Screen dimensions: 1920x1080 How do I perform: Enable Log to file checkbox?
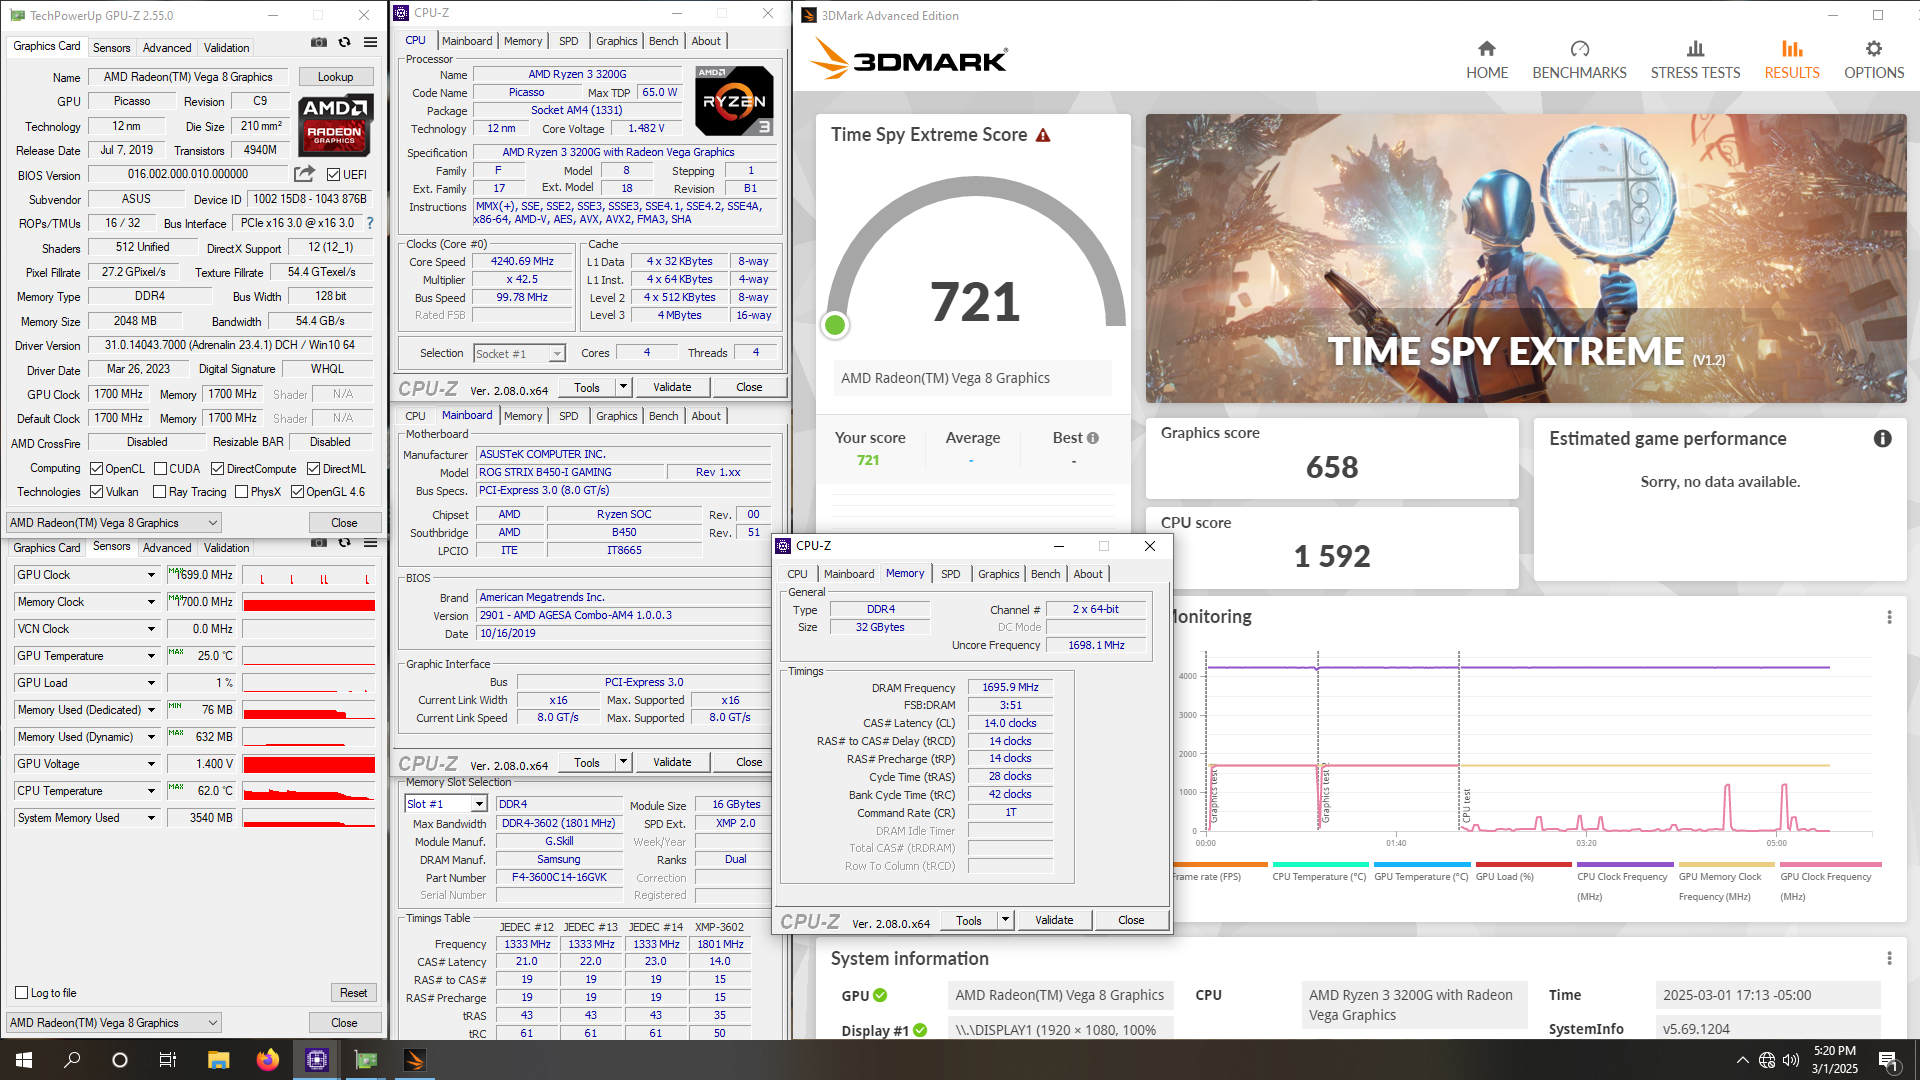click(x=21, y=993)
